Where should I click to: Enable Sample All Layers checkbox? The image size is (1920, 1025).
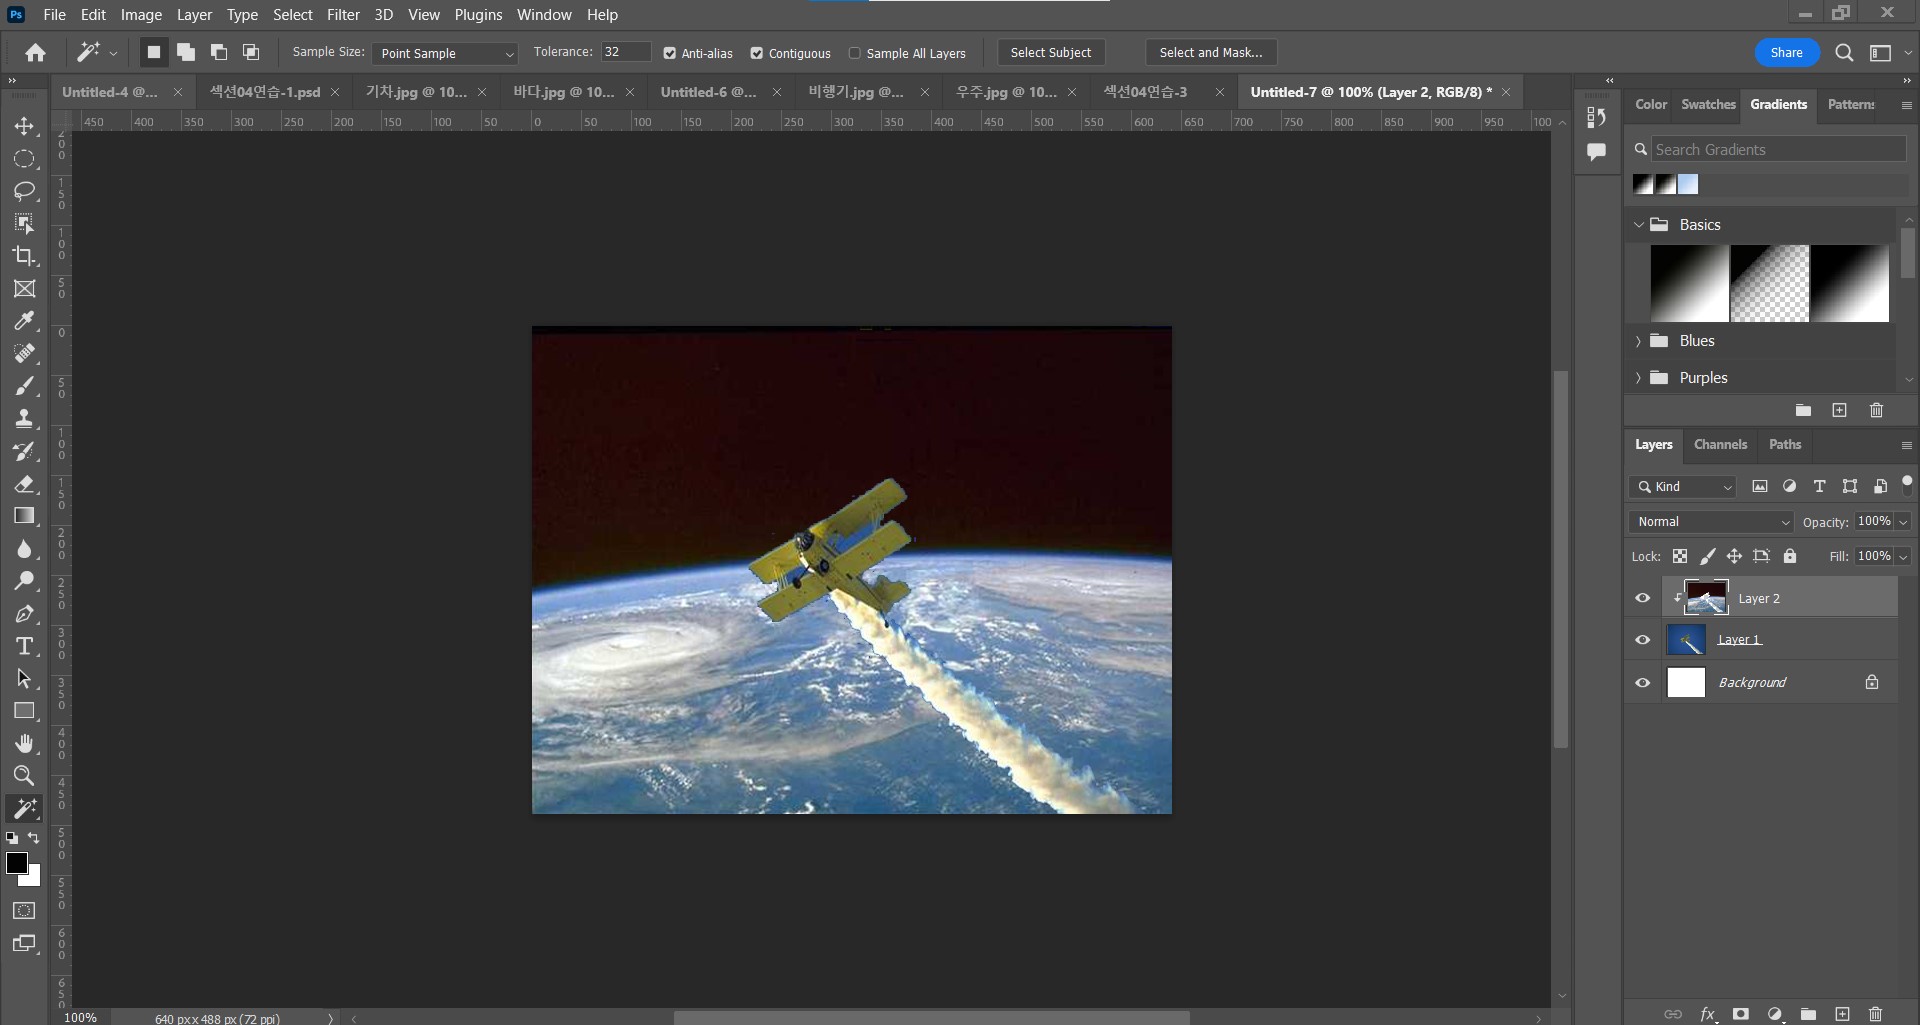[x=854, y=53]
